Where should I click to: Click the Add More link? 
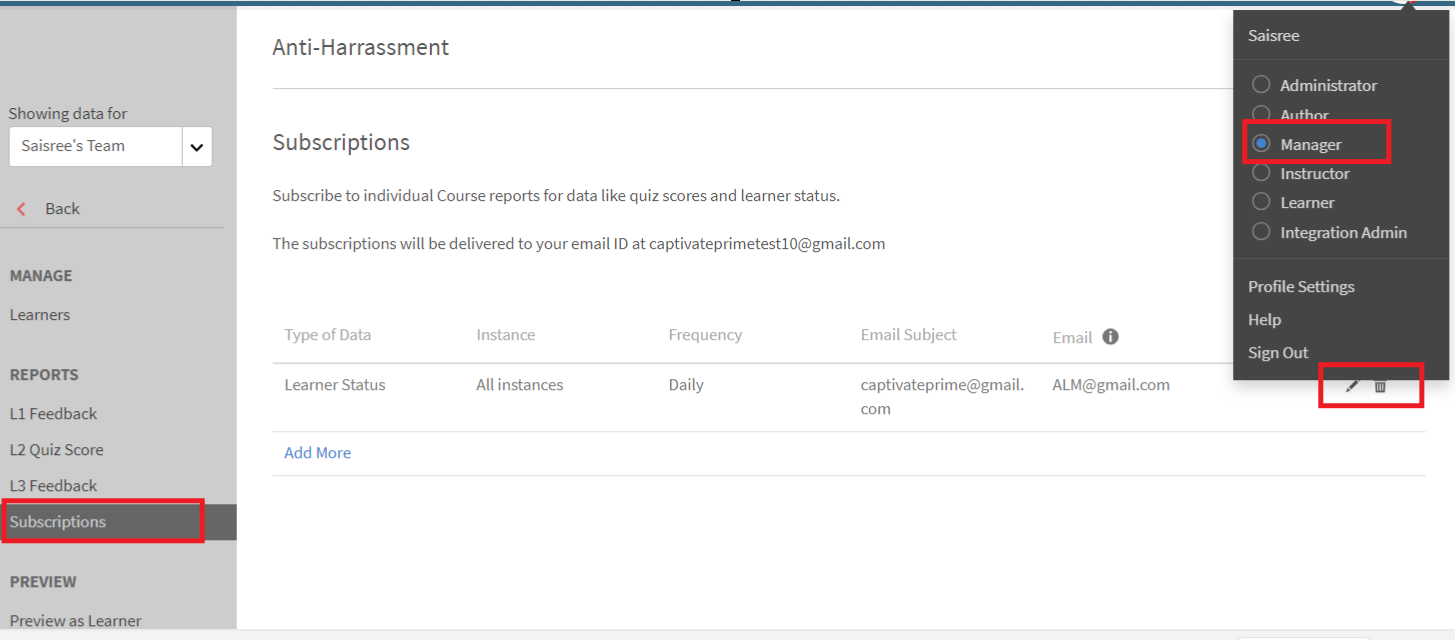pyautogui.click(x=317, y=453)
